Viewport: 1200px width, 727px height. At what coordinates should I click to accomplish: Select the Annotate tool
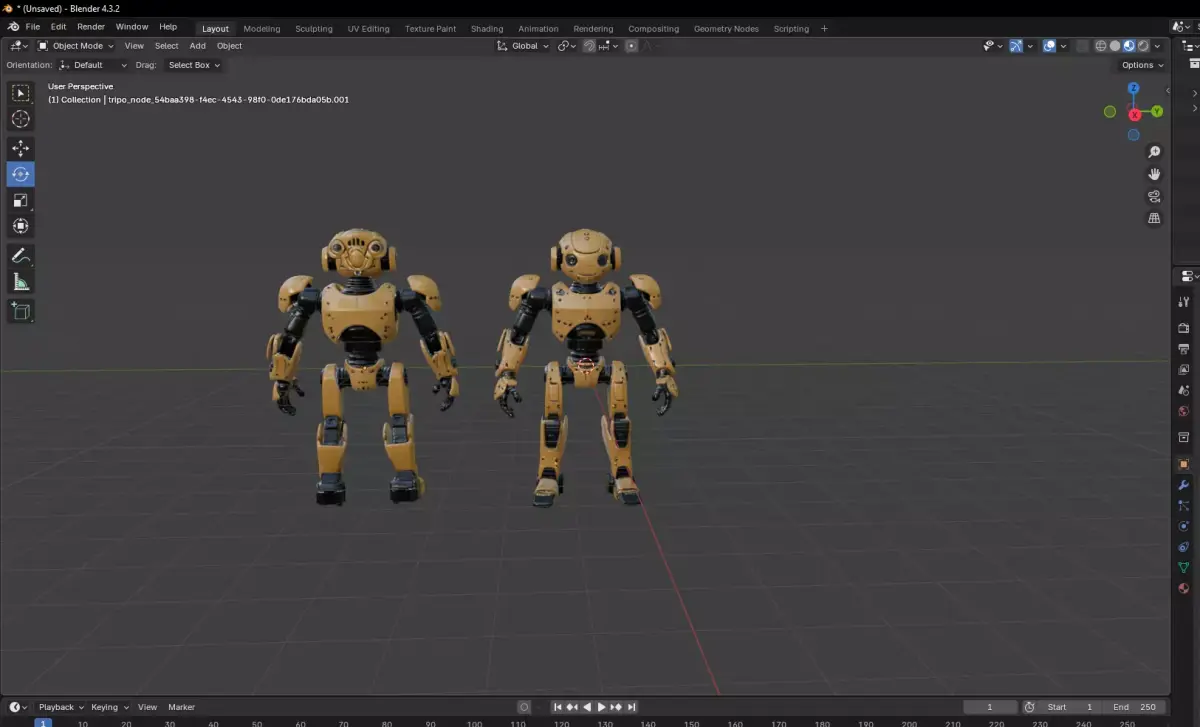tap(20, 256)
